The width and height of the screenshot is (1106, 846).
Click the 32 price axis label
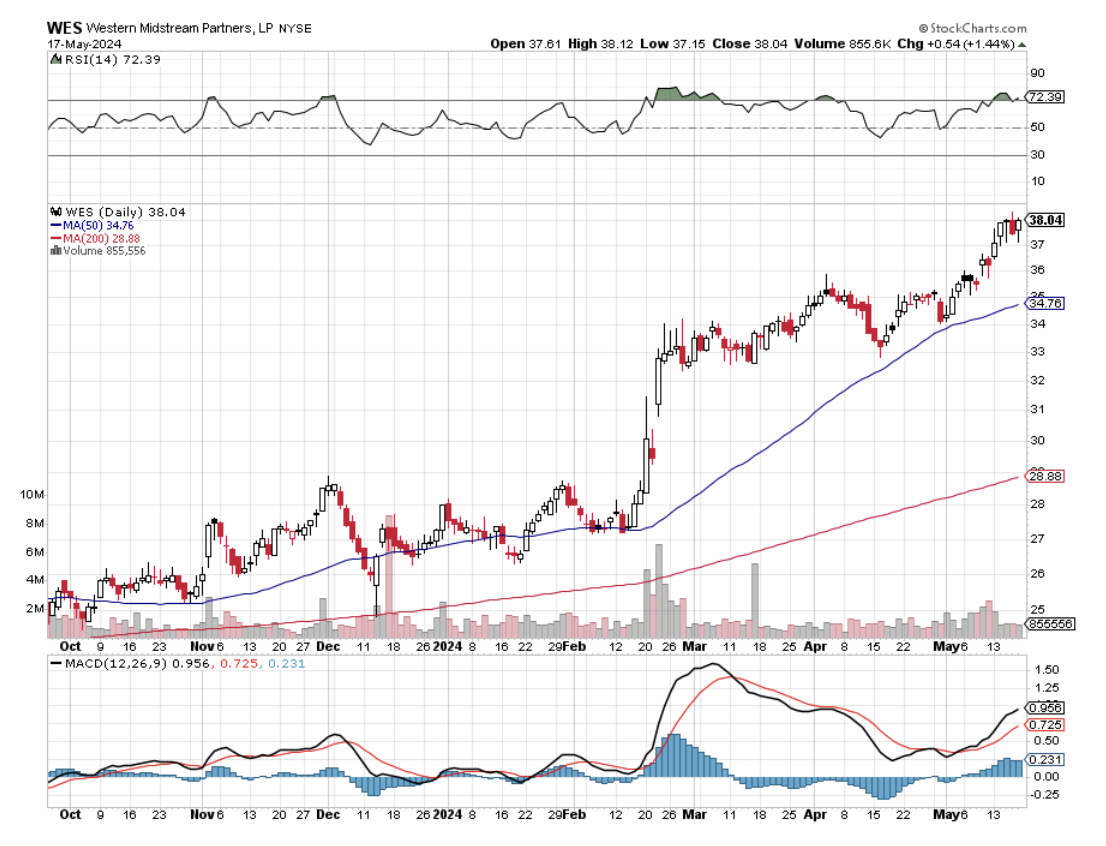1038,380
